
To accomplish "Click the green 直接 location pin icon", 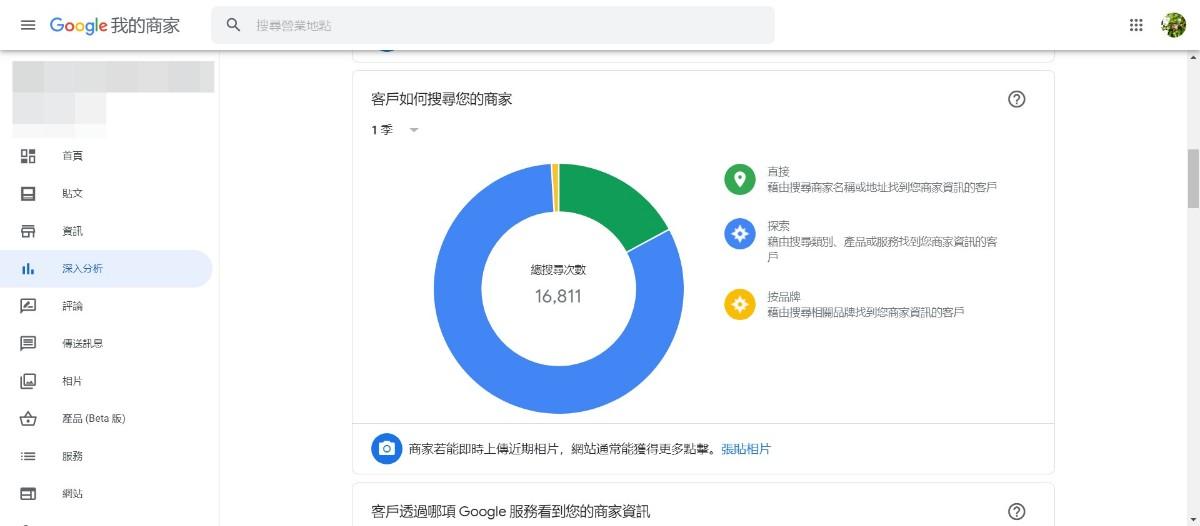I will click(x=740, y=180).
